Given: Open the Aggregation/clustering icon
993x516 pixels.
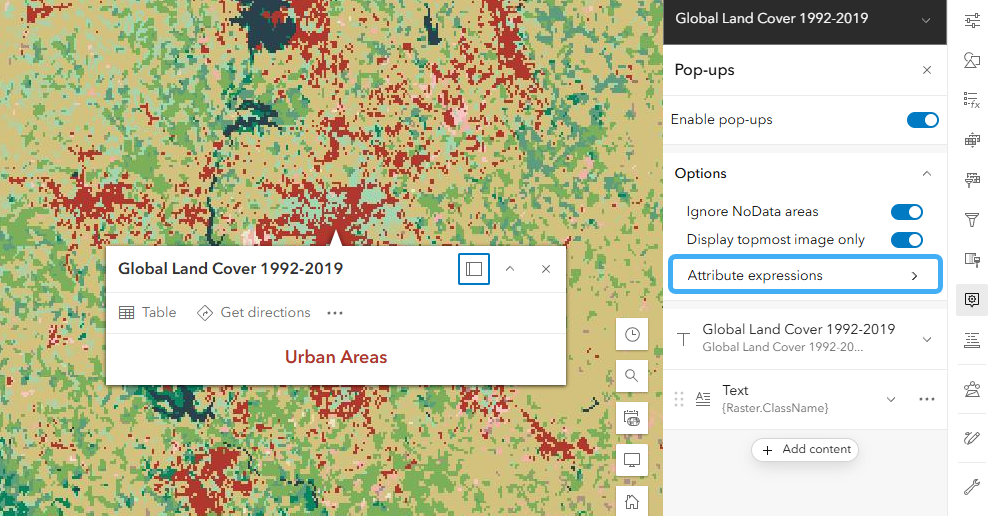Looking at the screenshot, I should (972, 389).
